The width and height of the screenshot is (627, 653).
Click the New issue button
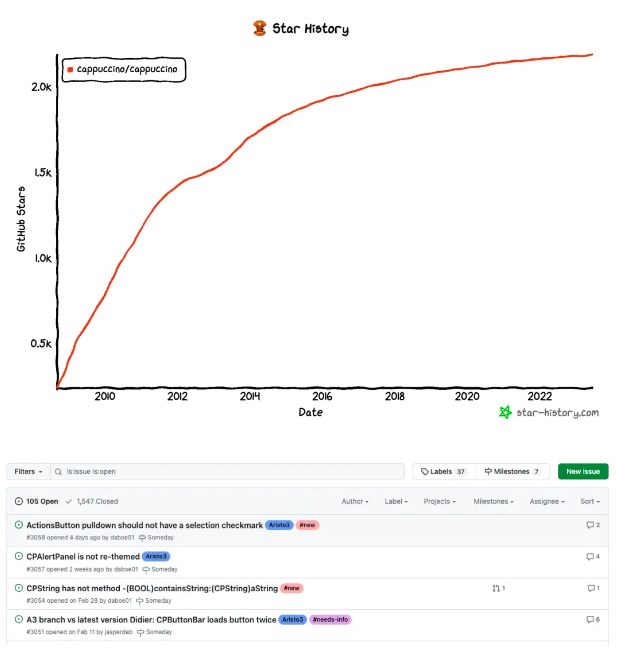(582, 471)
